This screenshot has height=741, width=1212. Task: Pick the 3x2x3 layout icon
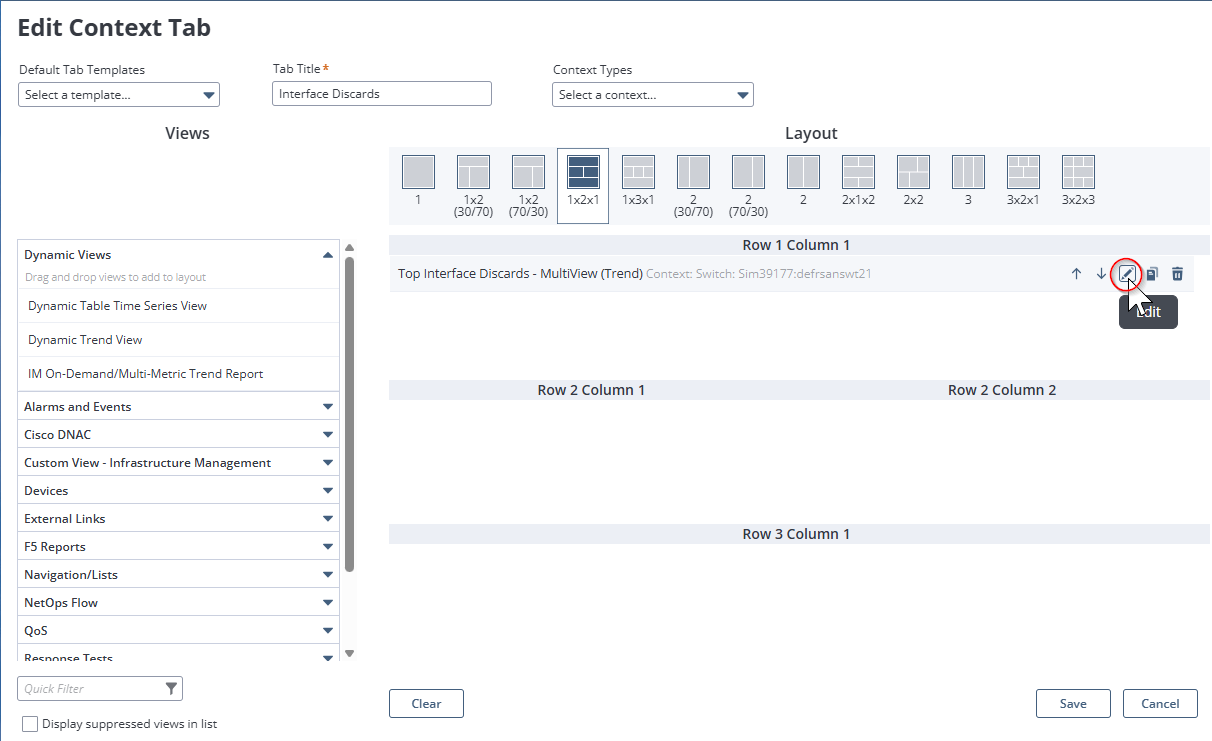1078,172
